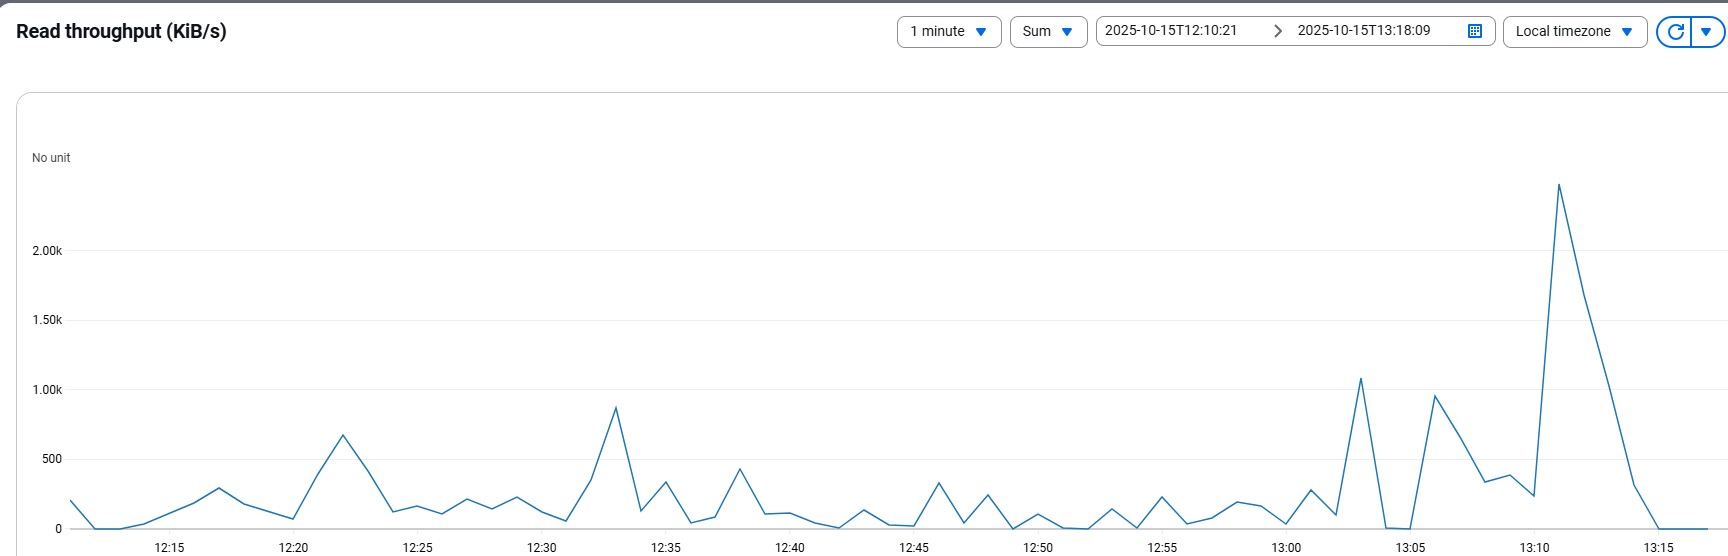Click the Read throughput (KiB/s) title
This screenshot has width=1728, height=556.
(121, 31)
